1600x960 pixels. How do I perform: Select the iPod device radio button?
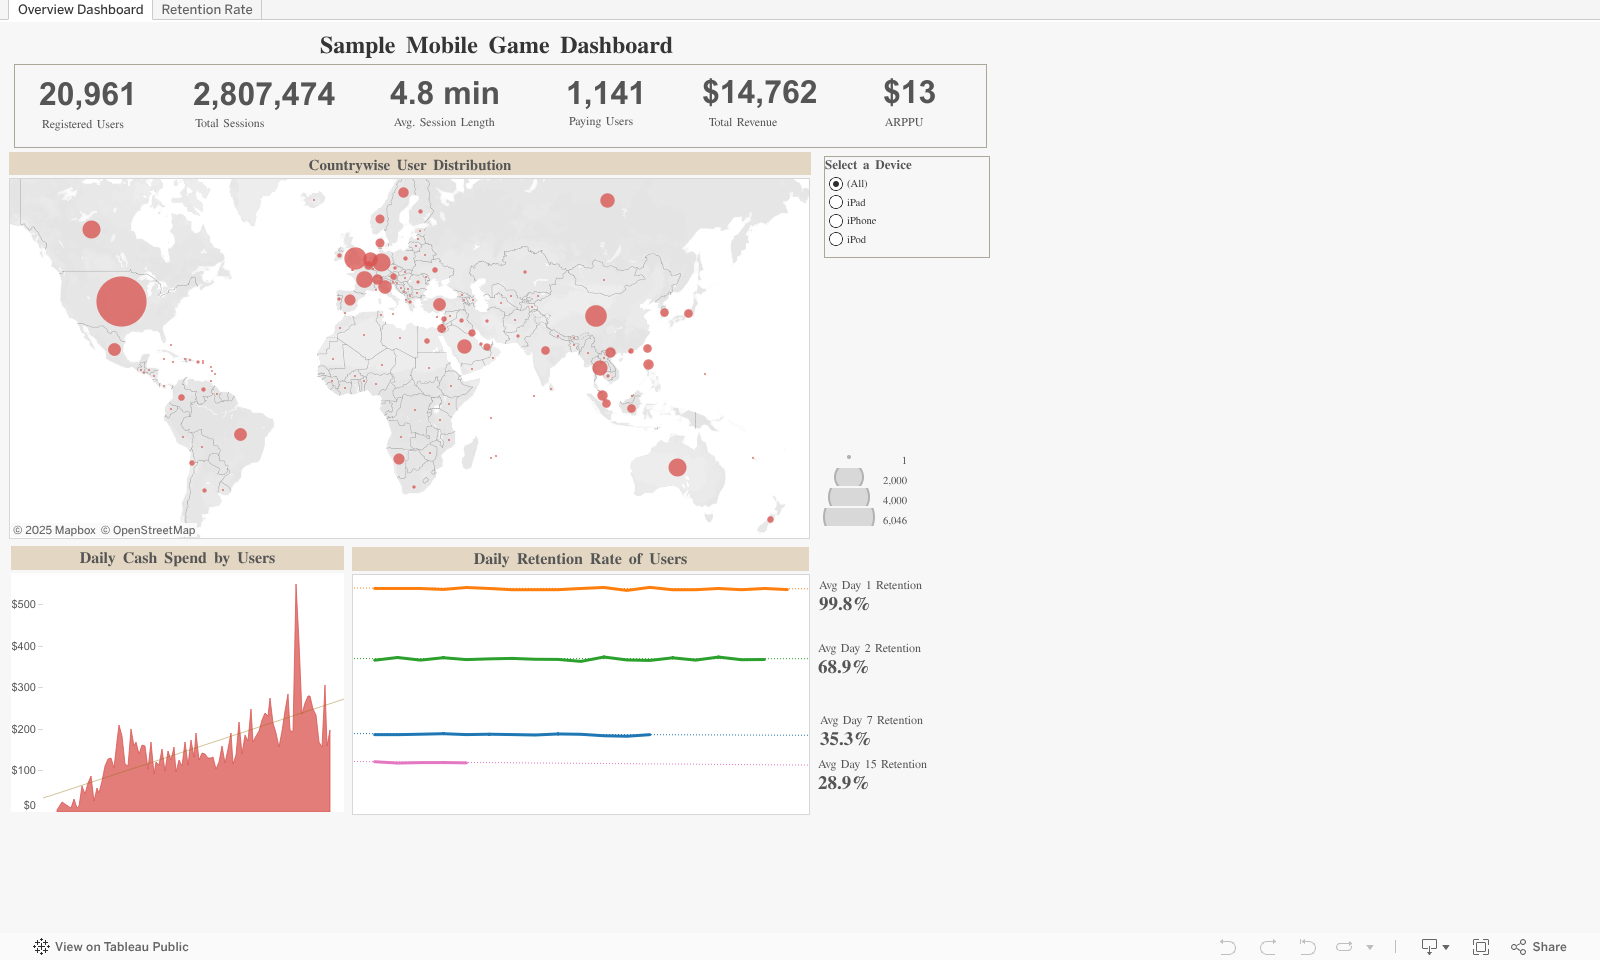click(x=836, y=239)
